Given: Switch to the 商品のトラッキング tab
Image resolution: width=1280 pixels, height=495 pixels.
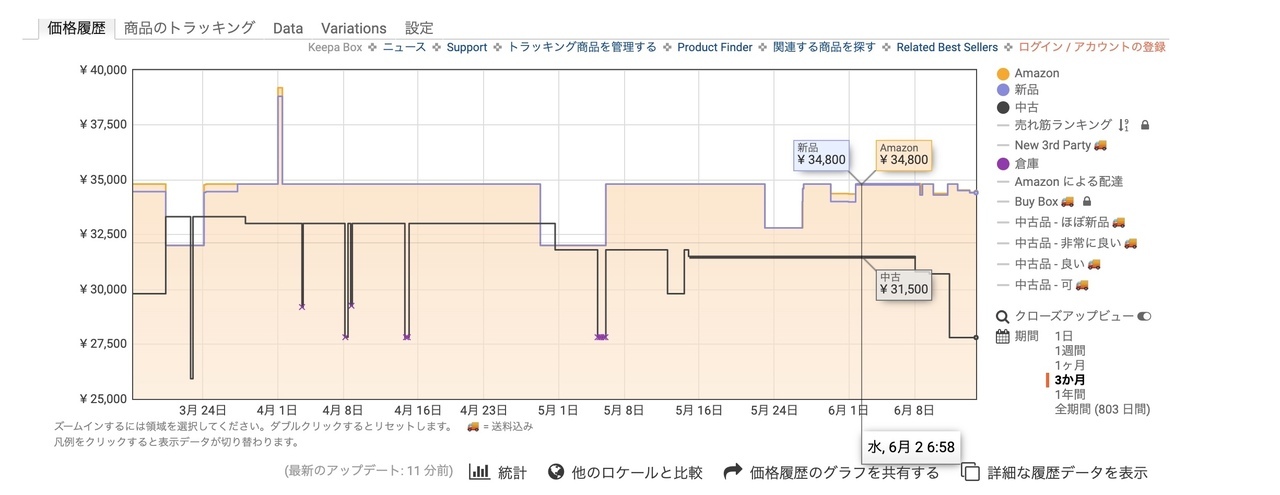Looking at the screenshot, I should point(189,28).
